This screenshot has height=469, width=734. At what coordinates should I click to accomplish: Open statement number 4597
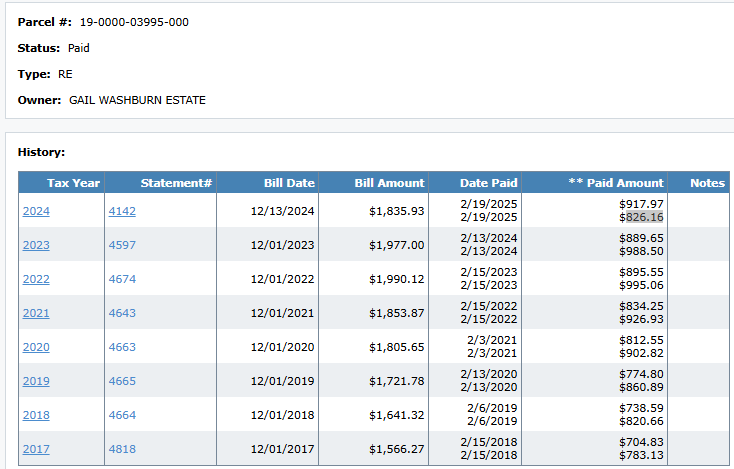(122, 245)
